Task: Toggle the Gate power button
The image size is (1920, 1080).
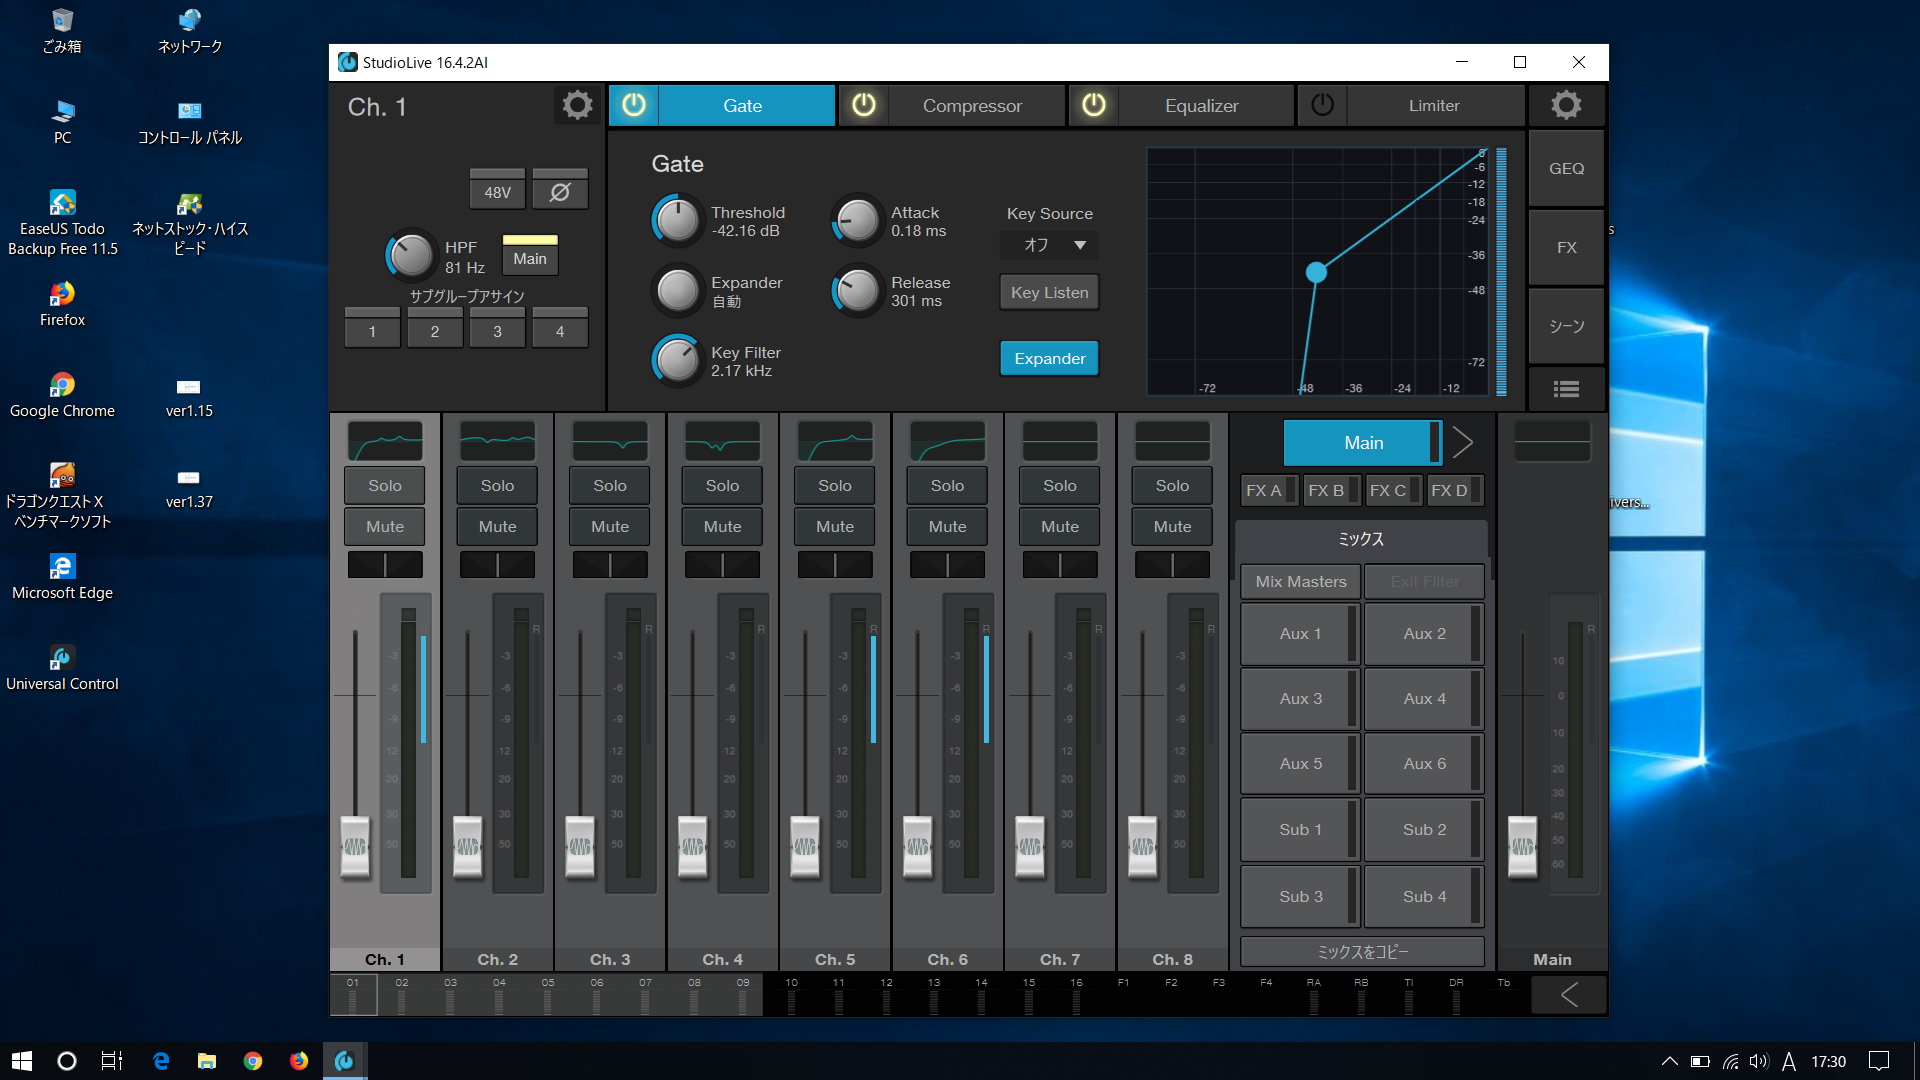Action: pyautogui.click(x=634, y=105)
